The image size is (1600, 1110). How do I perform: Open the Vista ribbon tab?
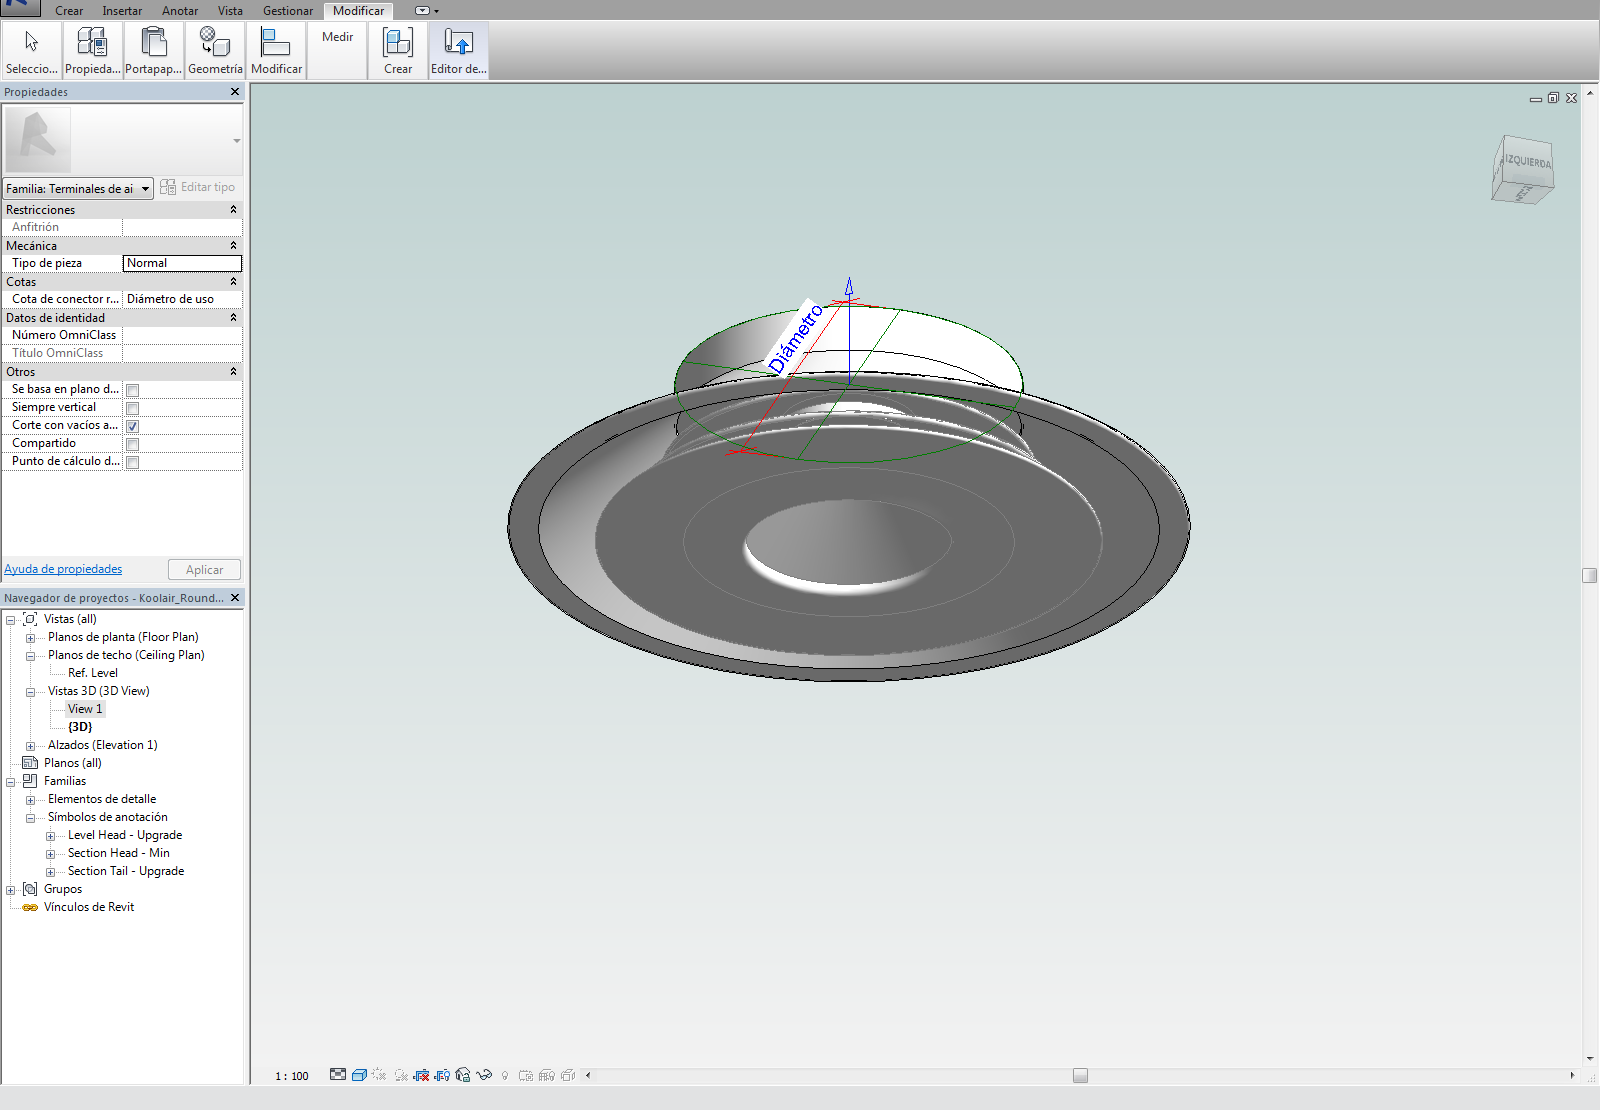(230, 11)
